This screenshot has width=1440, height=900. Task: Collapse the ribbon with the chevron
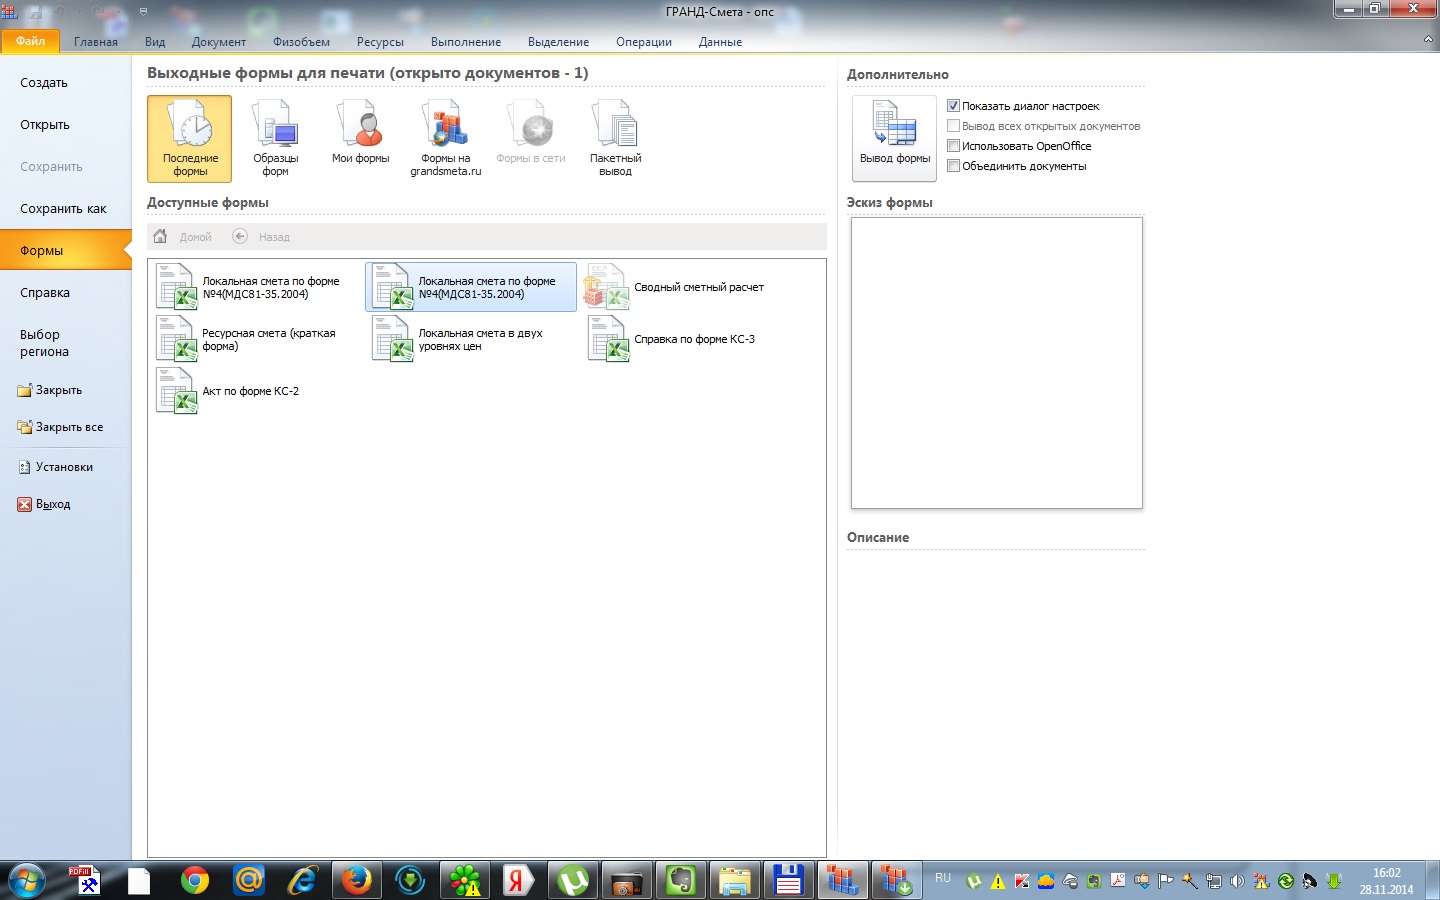click(1428, 40)
